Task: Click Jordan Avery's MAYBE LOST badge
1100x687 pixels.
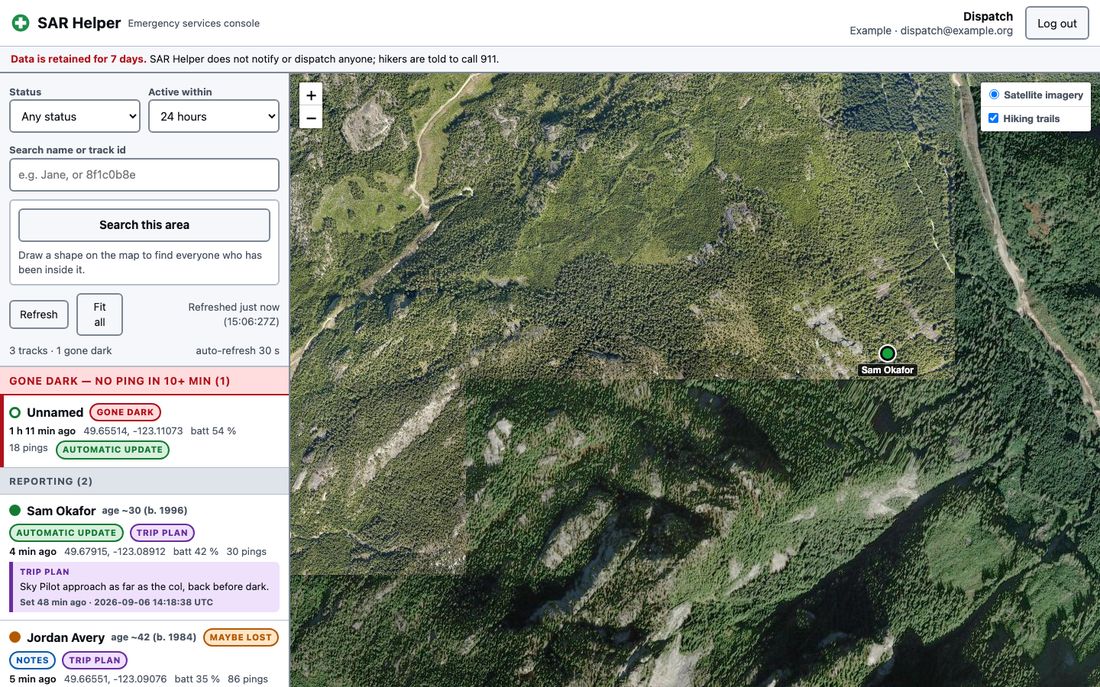Action: 241,637
